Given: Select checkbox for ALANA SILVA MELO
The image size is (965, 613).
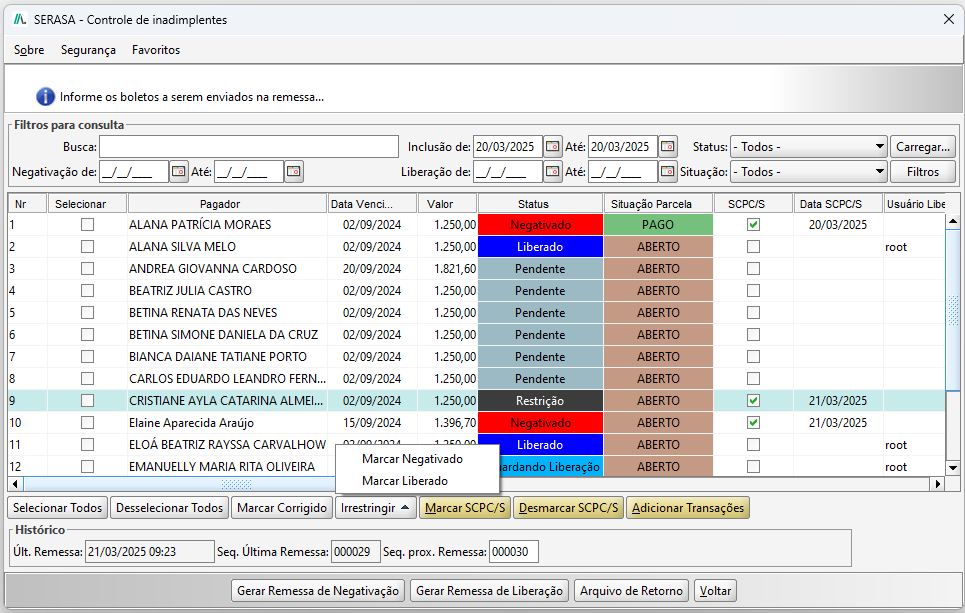Looking at the screenshot, I should point(87,247).
